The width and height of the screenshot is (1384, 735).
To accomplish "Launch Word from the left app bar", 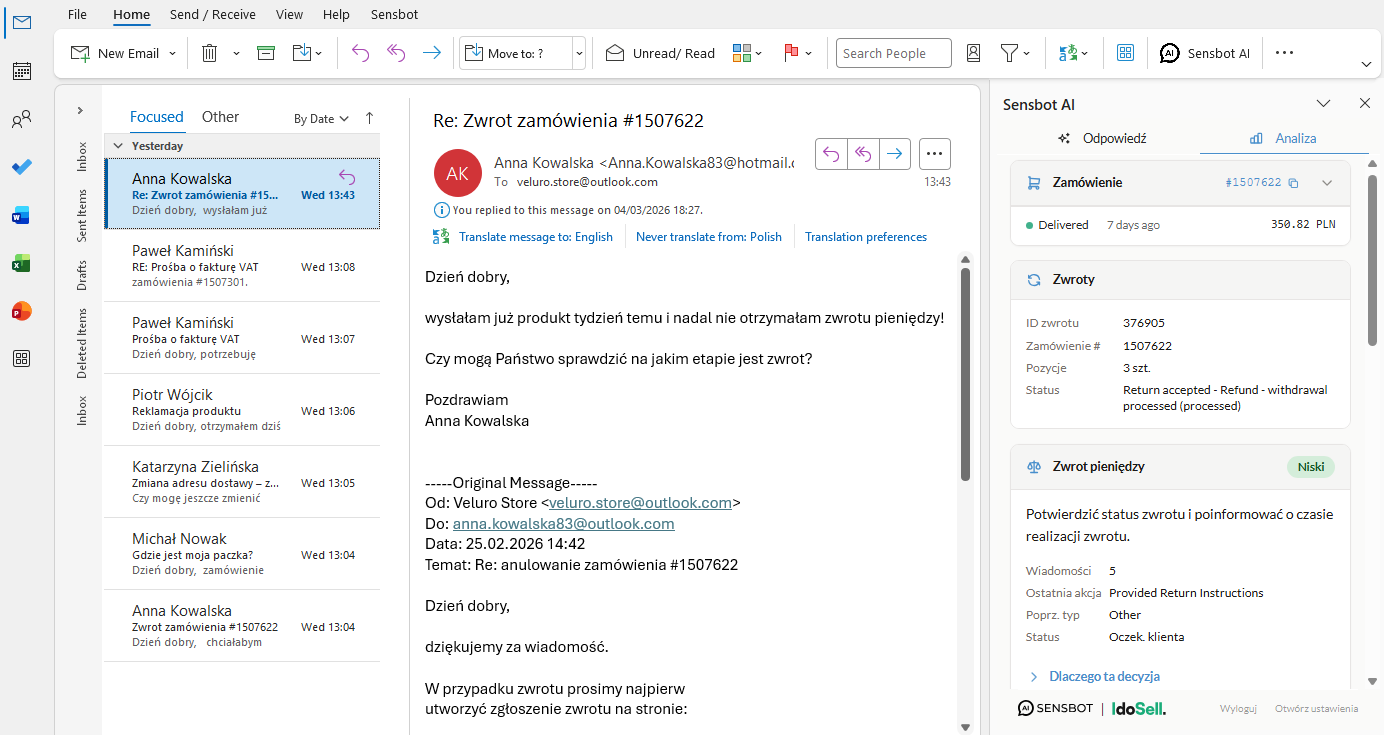I will (x=21, y=215).
